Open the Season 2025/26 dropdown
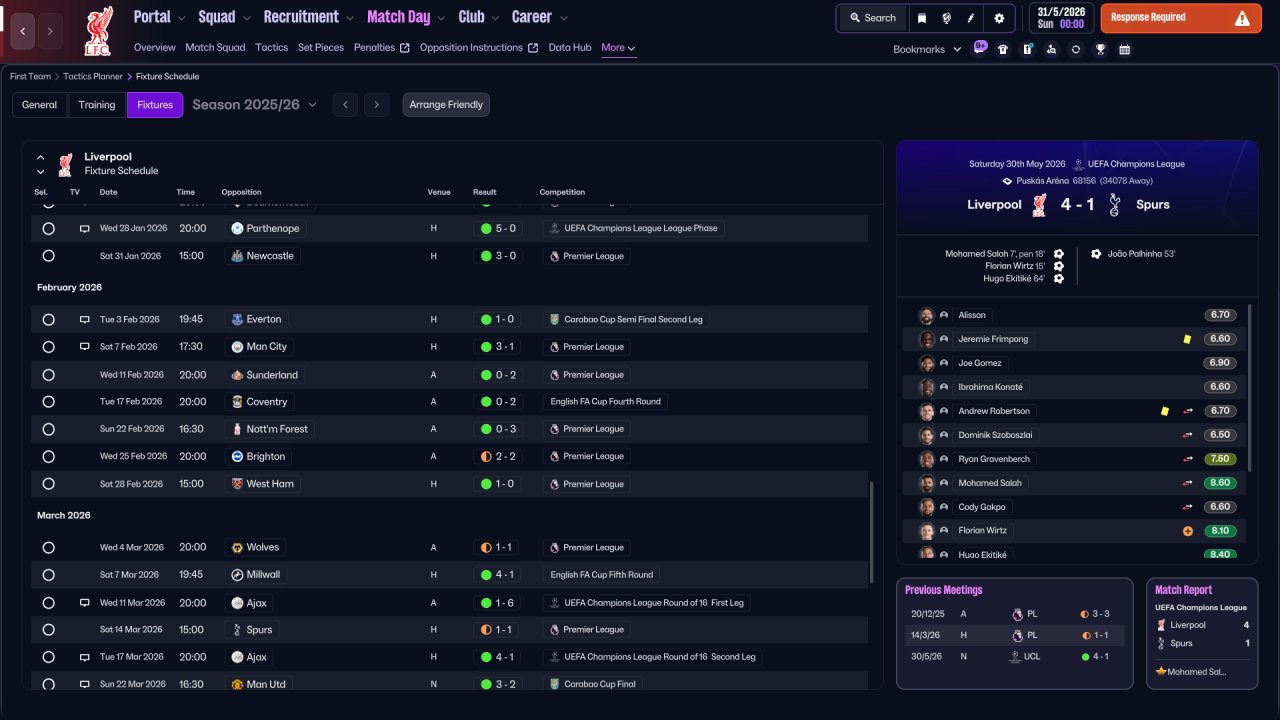1280x720 pixels. (254, 104)
